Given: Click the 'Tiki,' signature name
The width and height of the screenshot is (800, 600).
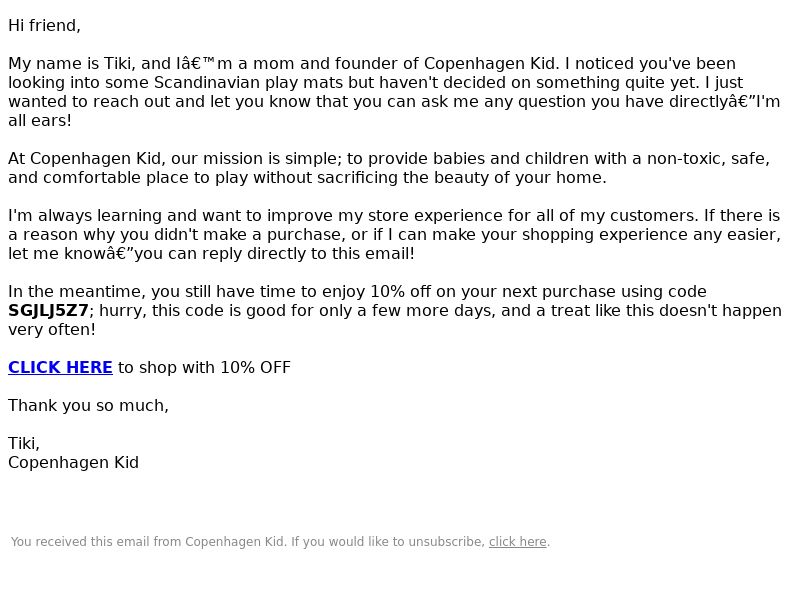Looking at the screenshot, I should pyautogui.click(x=24, y=444).
